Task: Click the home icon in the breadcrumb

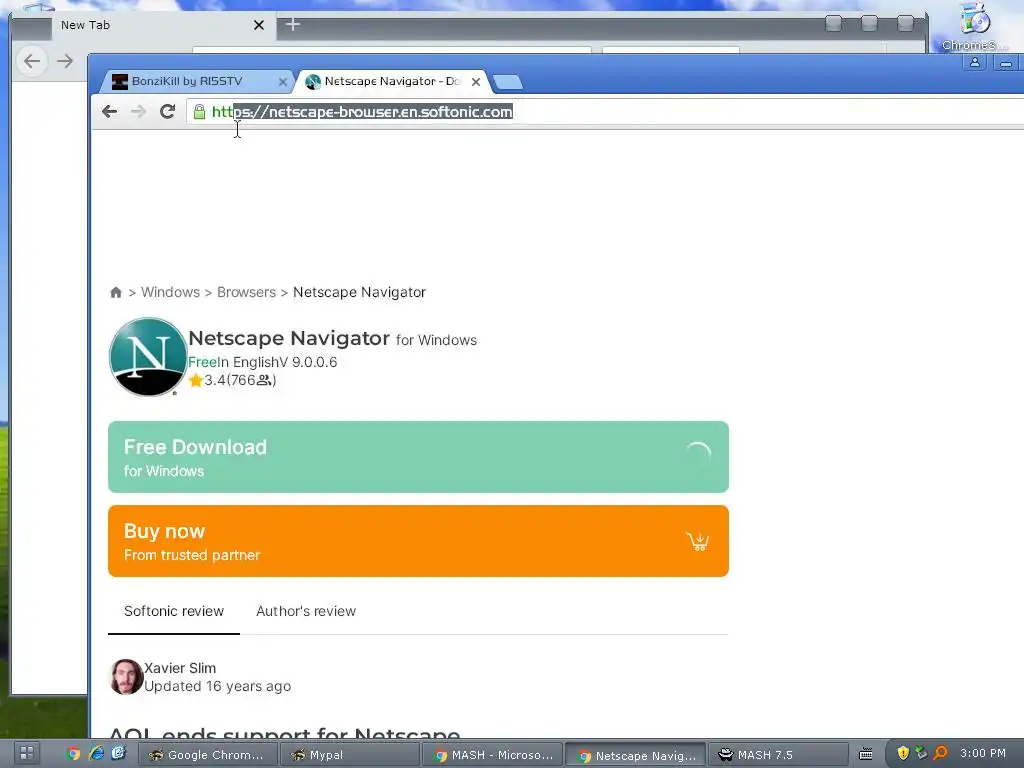Action: (116, 293)
